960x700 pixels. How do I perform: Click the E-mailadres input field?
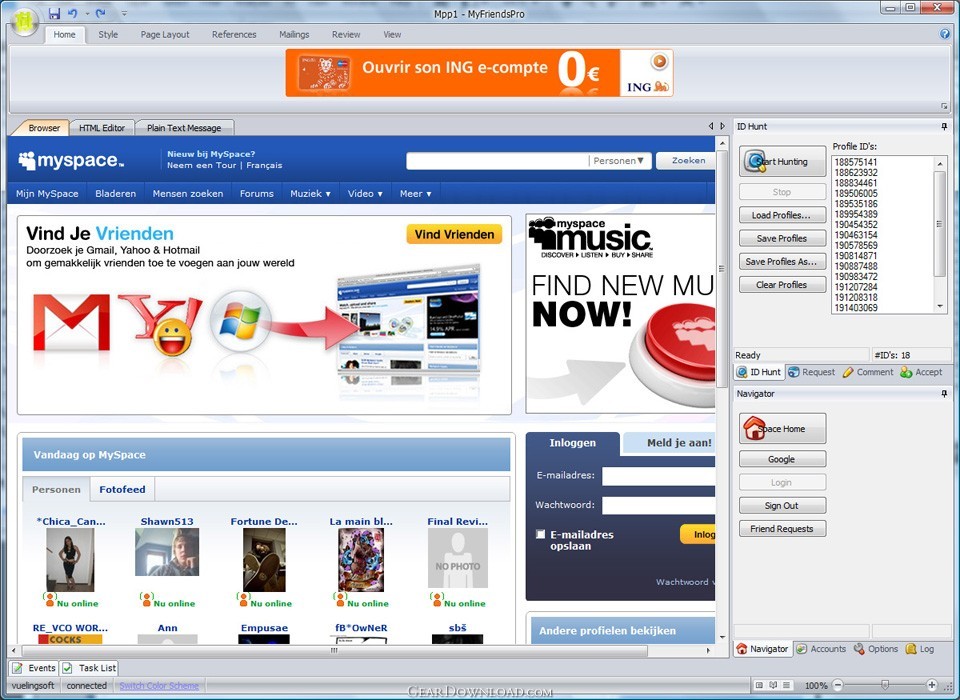click(658, 476)
